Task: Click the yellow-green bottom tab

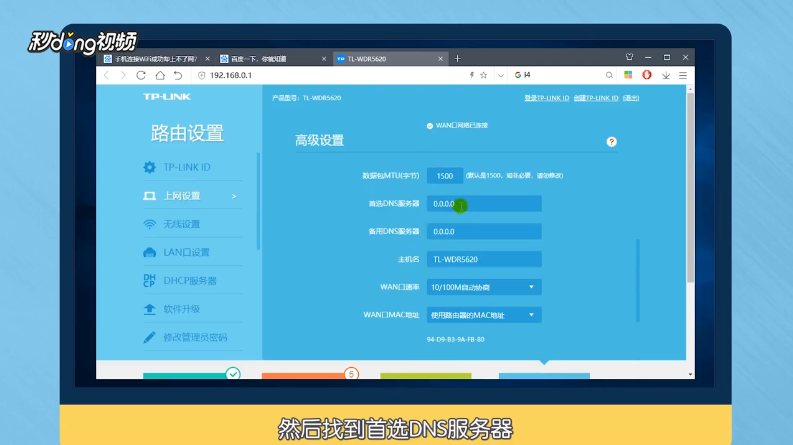Action: coord(426,376)
